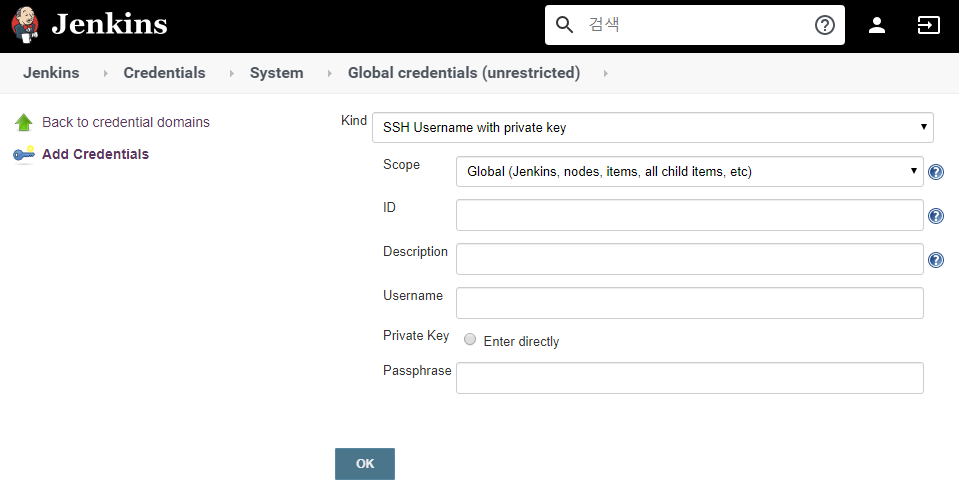959x490 pixels.
Task: Go to Jenkins breadcrumb
Action: click(x=51, y=73)
